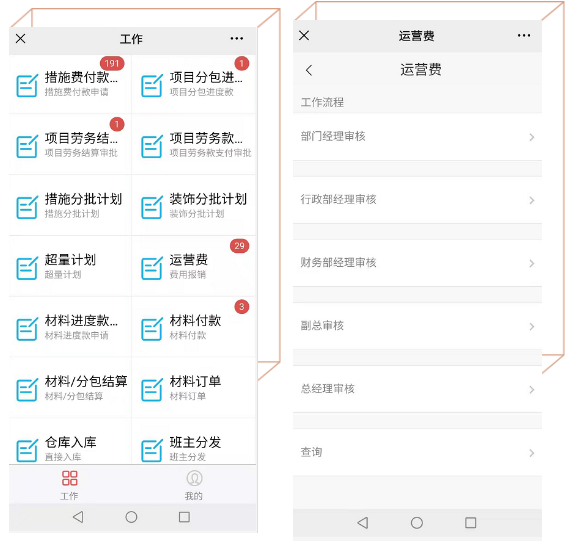Tap the 29 badge on 运营费

coord(240,246)
